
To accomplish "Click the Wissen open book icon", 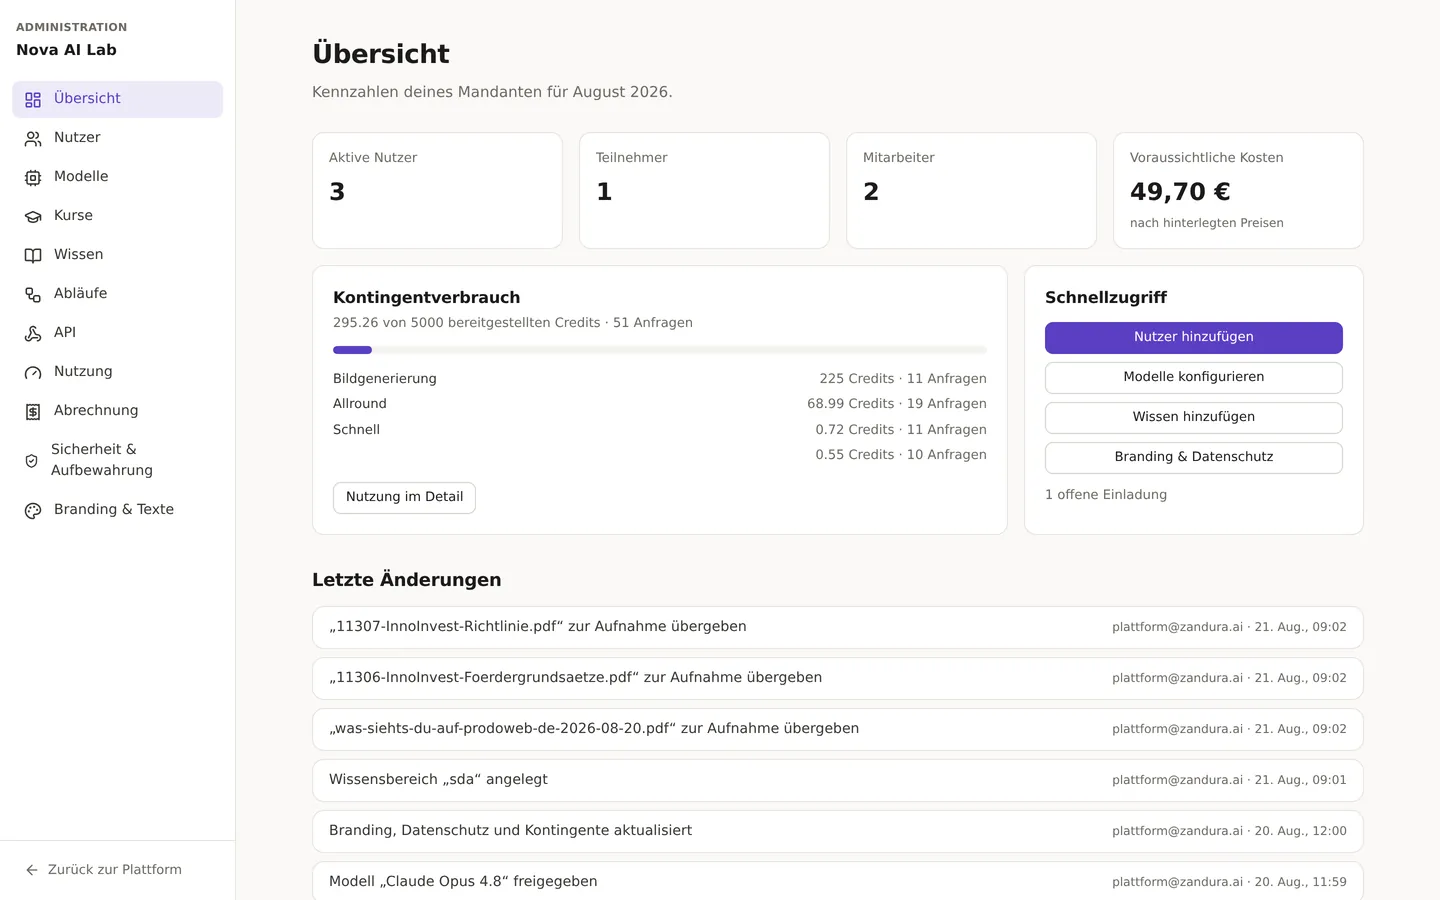I will pos(33,255).
